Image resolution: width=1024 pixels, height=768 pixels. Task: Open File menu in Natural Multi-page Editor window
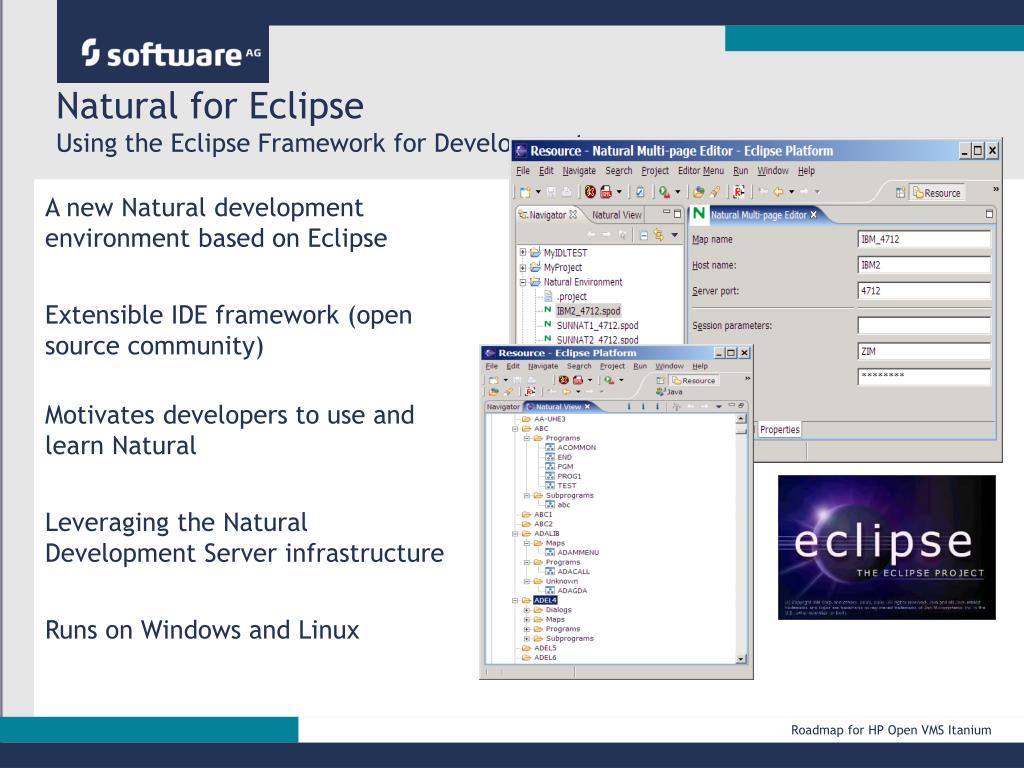[523, 170]
